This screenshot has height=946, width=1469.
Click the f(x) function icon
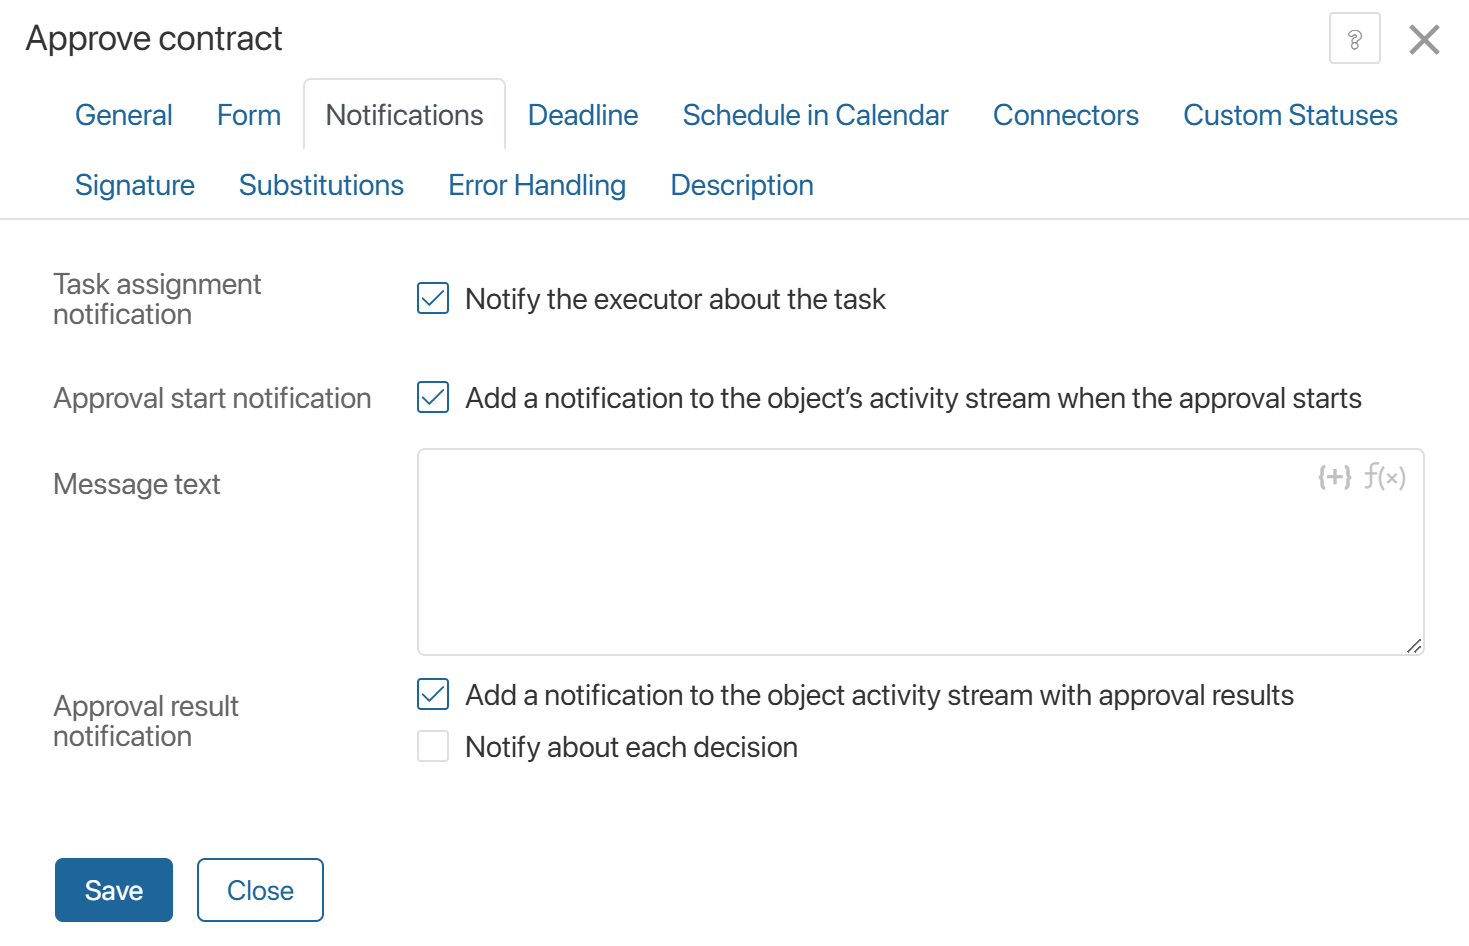[1385, 477]
